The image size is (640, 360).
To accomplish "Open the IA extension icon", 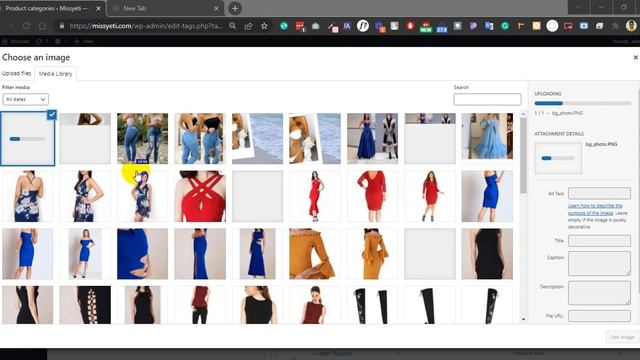I will point(347,26).
